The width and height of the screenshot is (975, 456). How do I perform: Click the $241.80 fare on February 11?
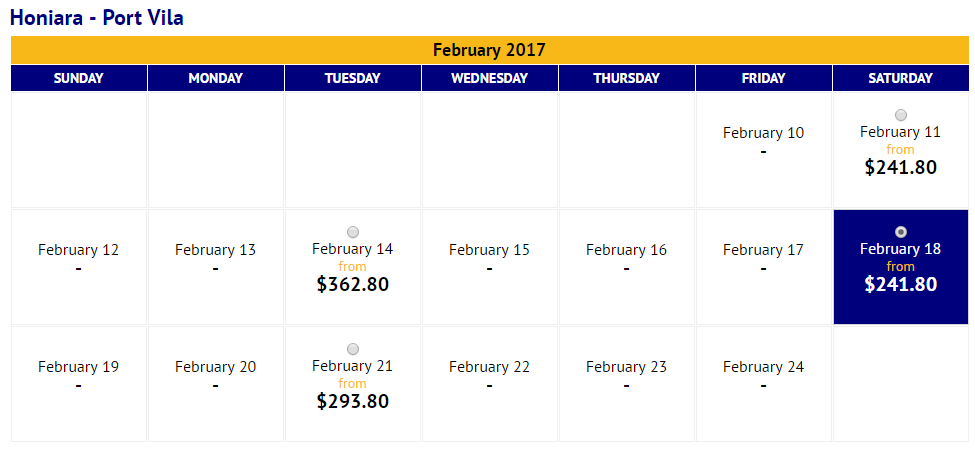[x=900, y=167]
